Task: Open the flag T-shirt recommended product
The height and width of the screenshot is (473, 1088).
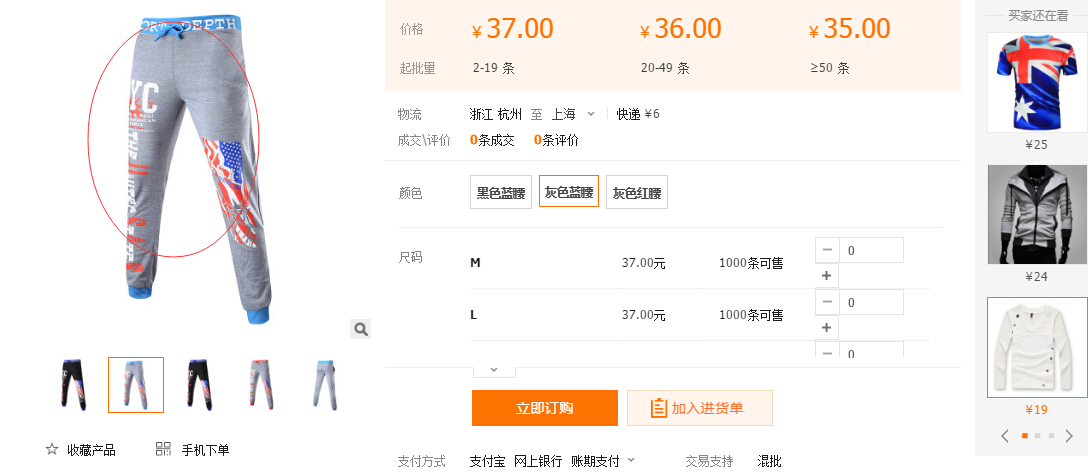Action: point(1036,83)
